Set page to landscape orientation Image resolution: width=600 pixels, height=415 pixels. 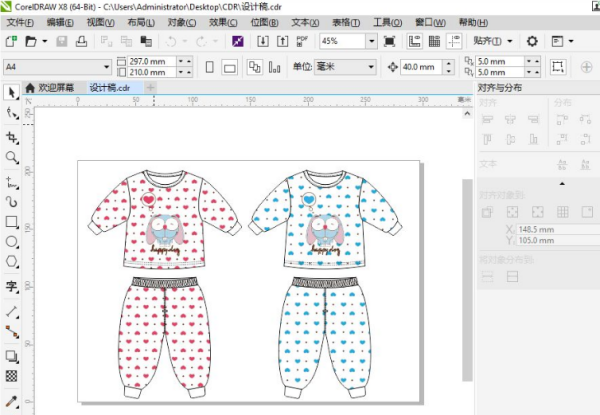(230, 67)
